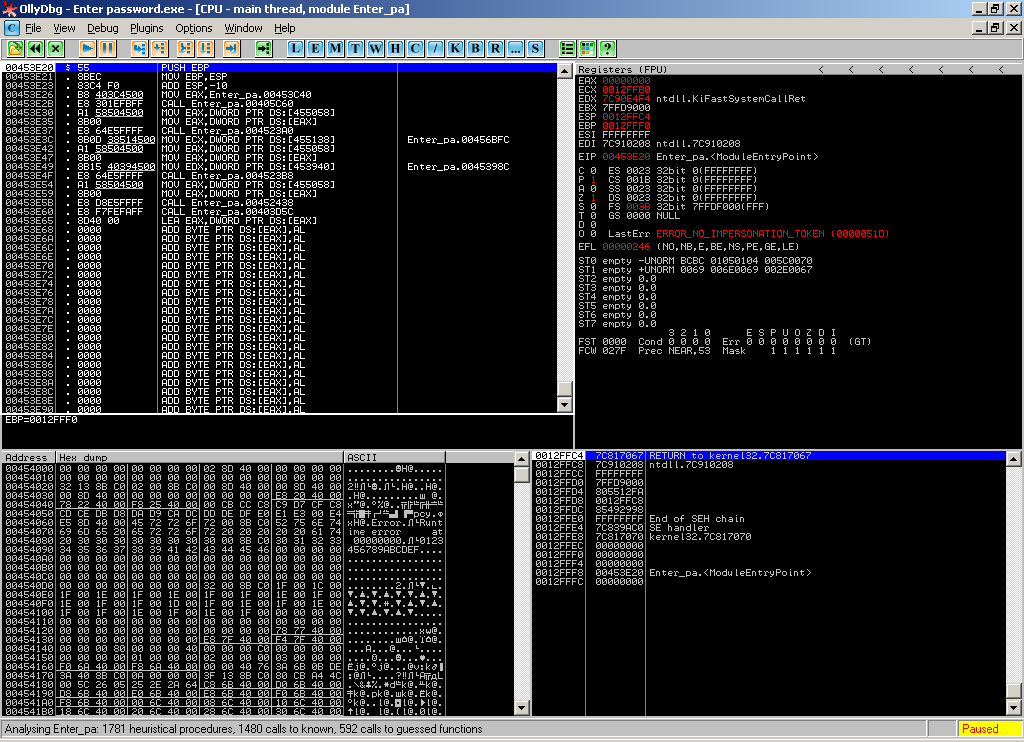Screen dimensions: 1024x742
Task: Select the EIP register value 00453E20
Action: [626, 156]
